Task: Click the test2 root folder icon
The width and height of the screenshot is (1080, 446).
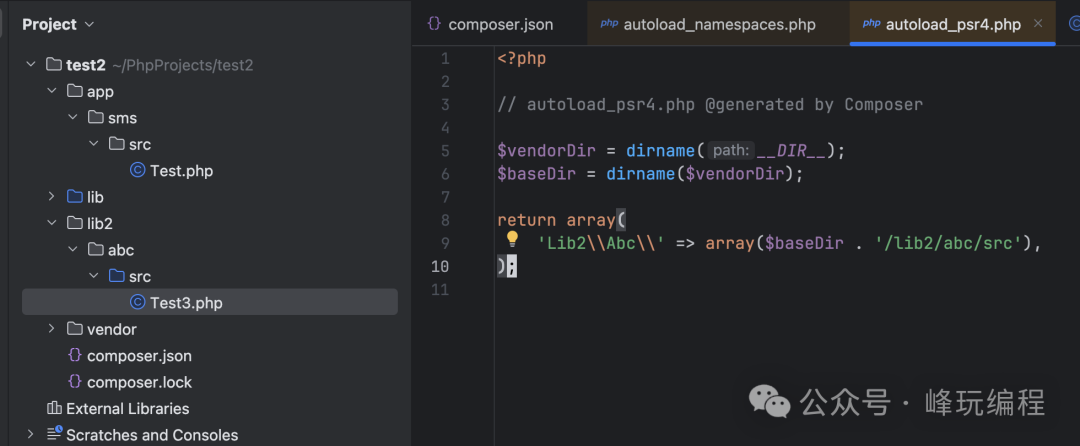Action: coord(54,65)
